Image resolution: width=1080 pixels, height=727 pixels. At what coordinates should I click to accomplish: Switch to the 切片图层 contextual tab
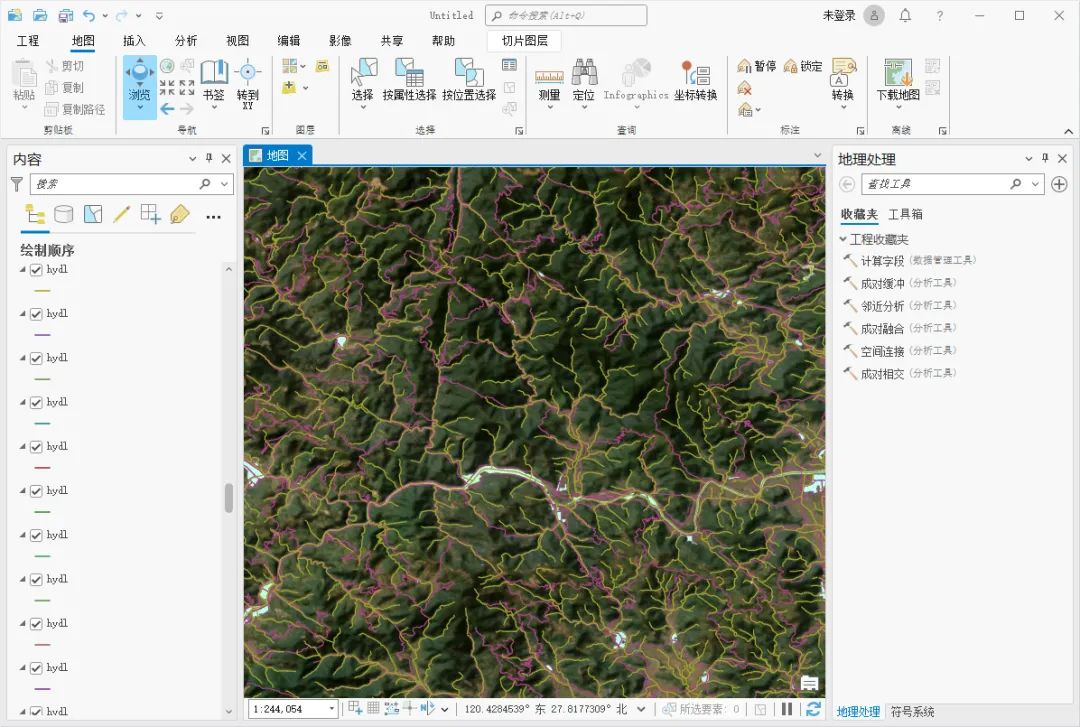524,41
